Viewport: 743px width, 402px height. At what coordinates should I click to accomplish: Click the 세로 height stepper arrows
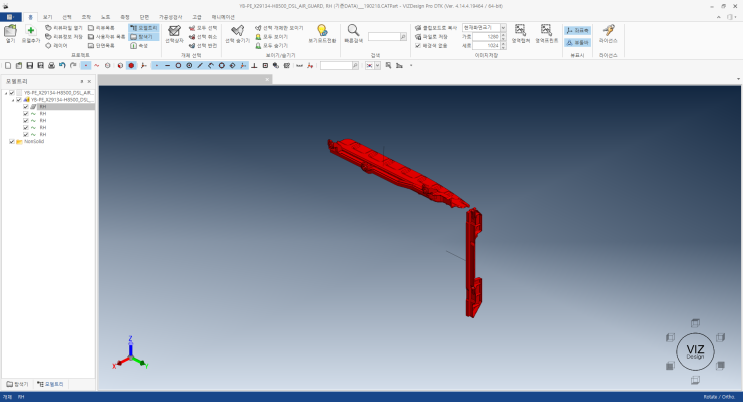(503, 46)
